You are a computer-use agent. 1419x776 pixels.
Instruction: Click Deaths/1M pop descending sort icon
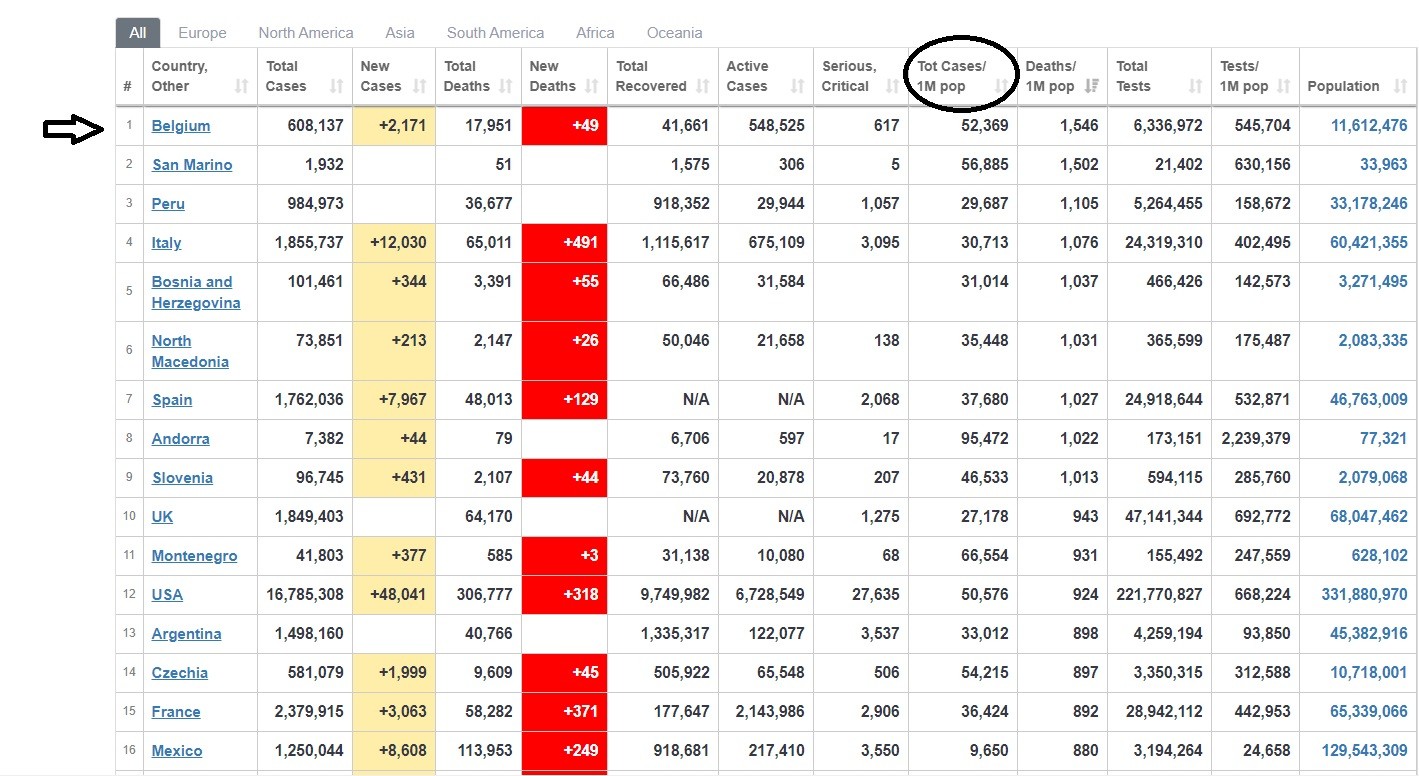1092,87
